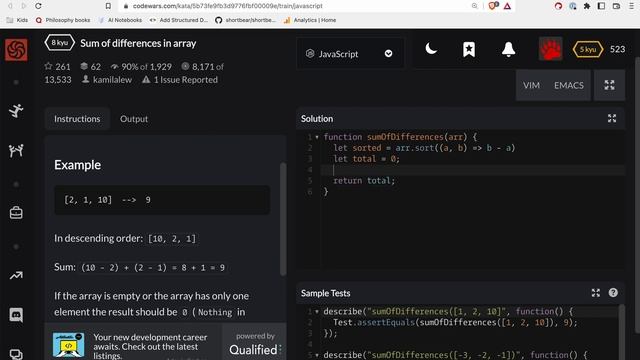Enable EMACS editor mode
The width and height of the screenshot is (640, 360).
569,85
